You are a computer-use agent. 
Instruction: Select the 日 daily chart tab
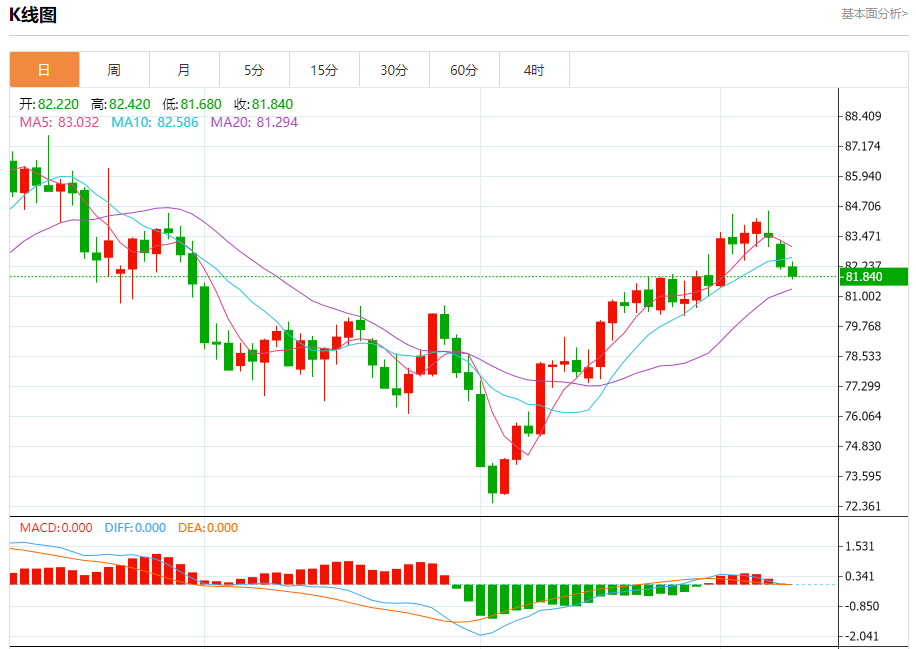[44, 70]
